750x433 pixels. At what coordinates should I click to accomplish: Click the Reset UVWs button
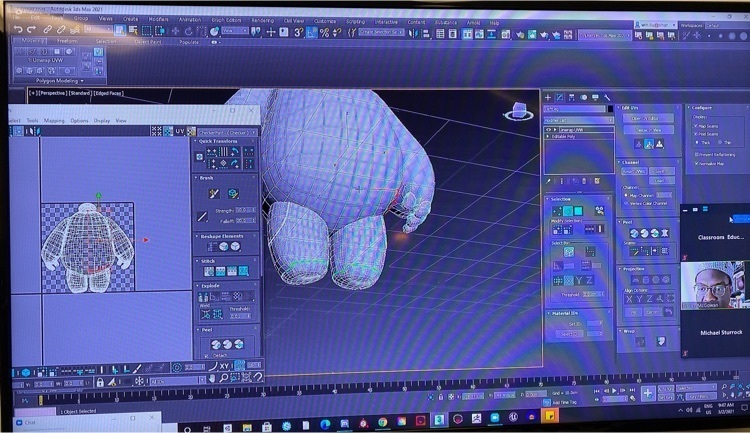[634, 171]
